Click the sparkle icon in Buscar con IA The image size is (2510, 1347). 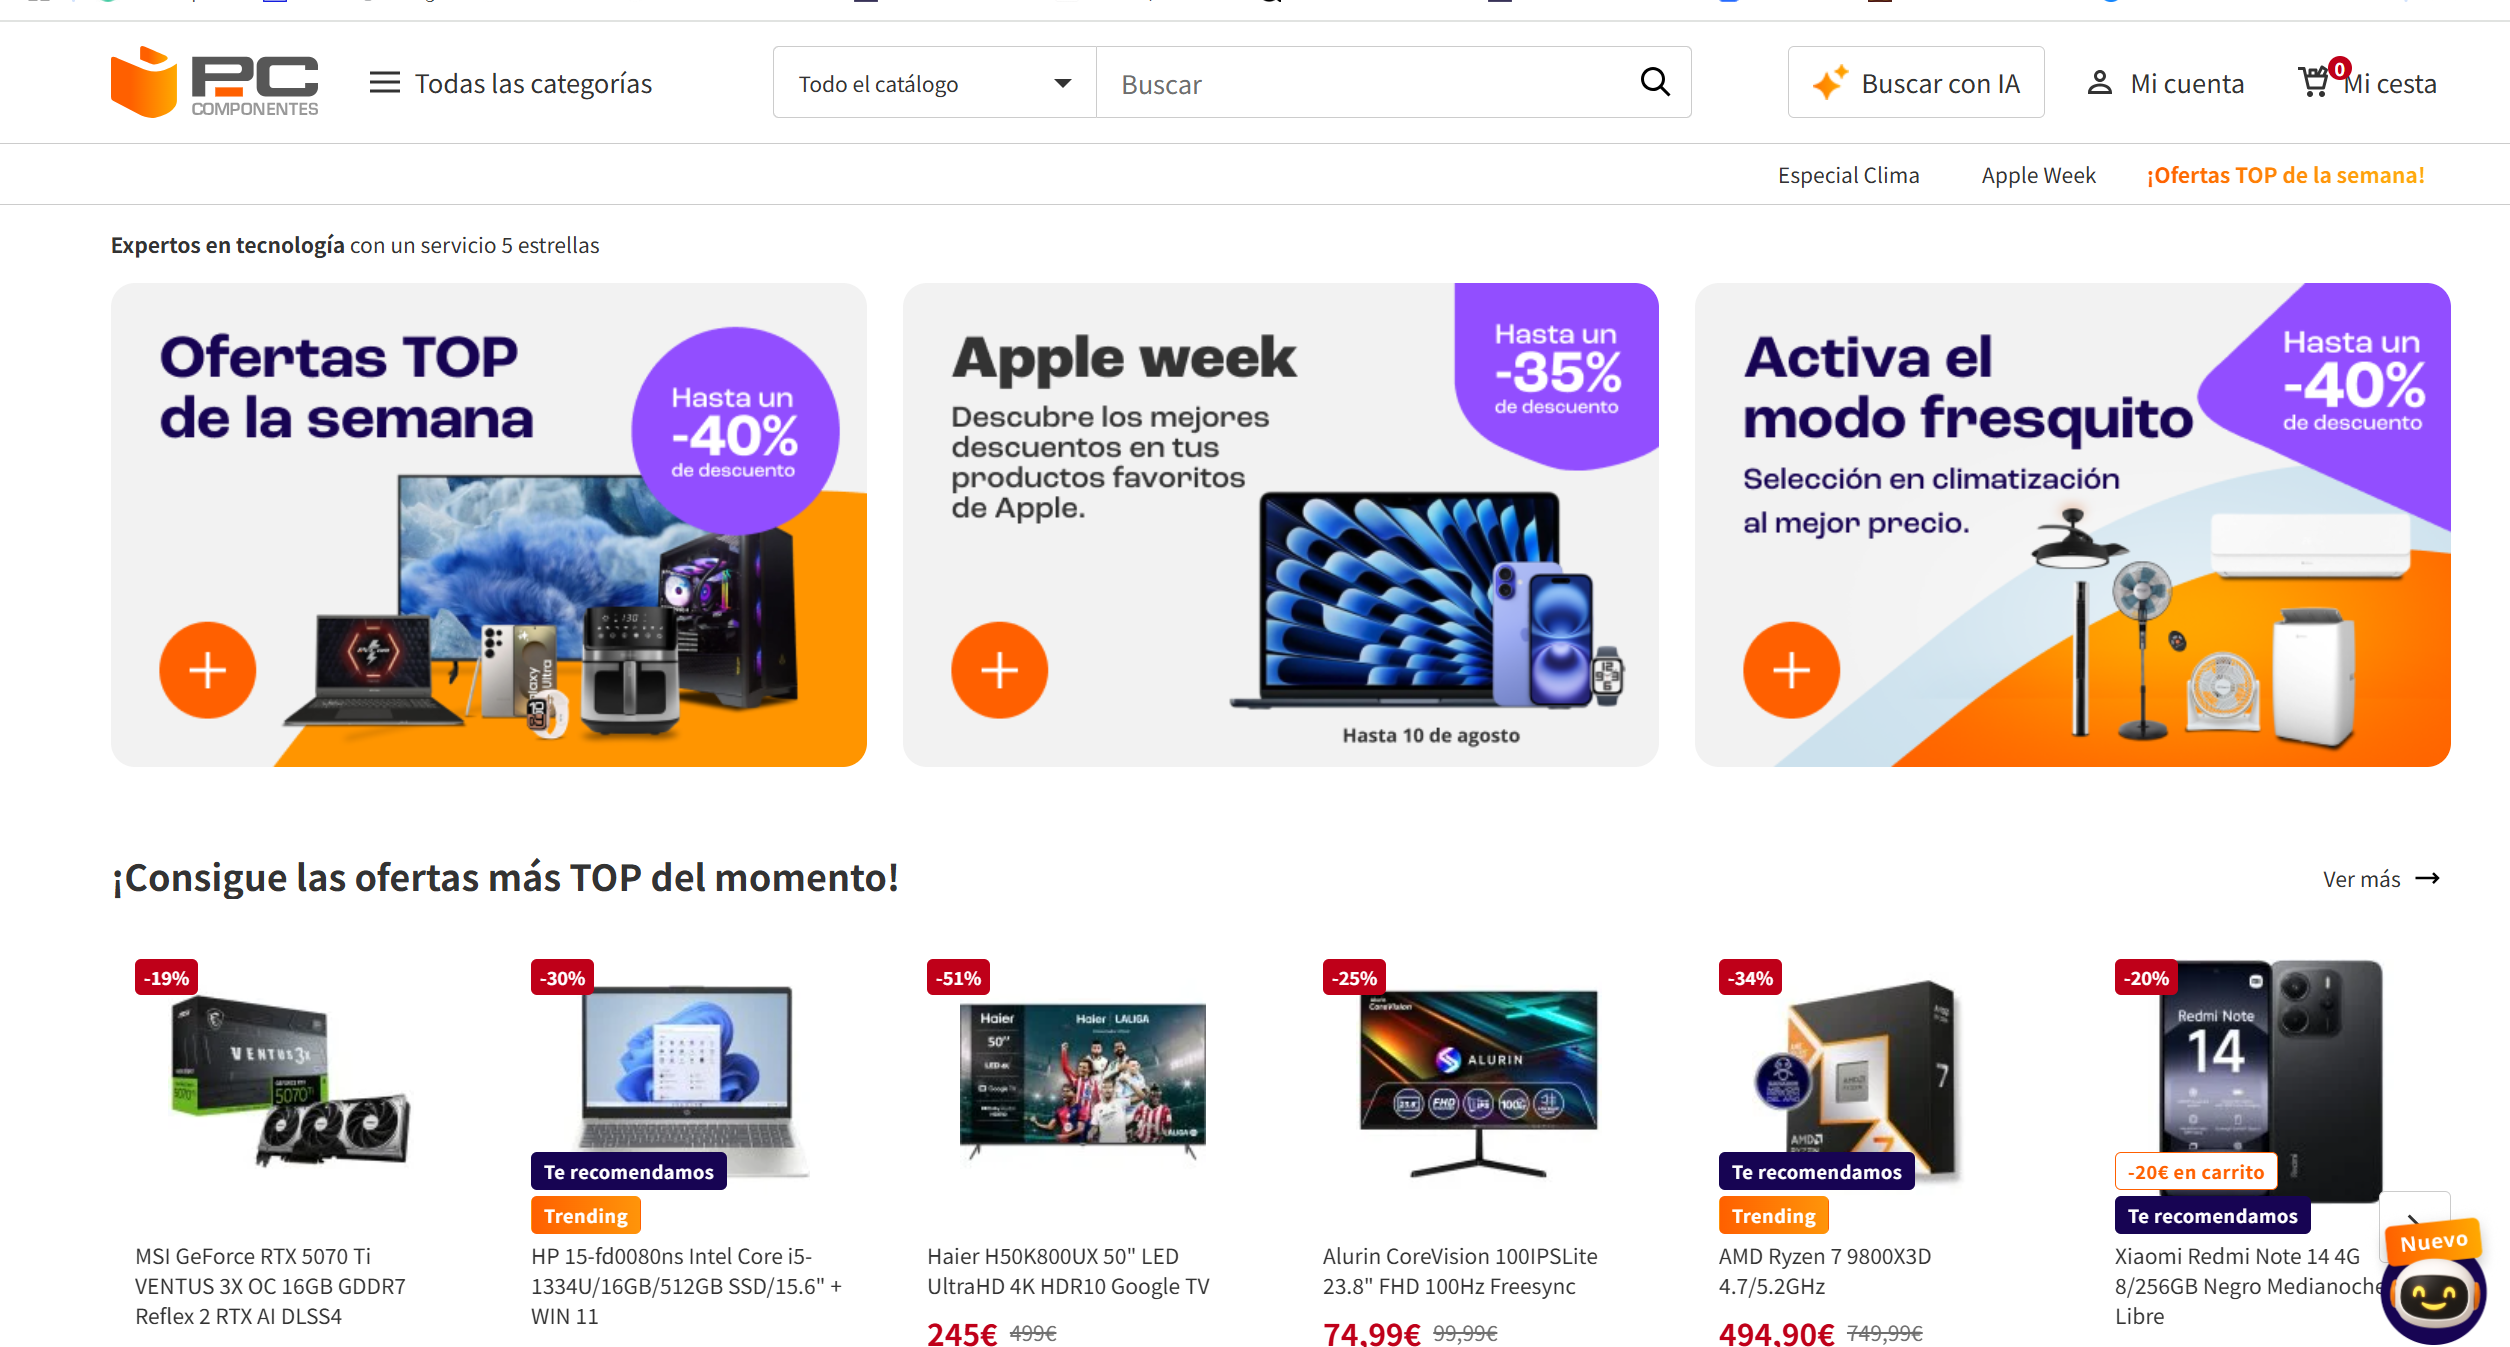[x=1830, y=83]
